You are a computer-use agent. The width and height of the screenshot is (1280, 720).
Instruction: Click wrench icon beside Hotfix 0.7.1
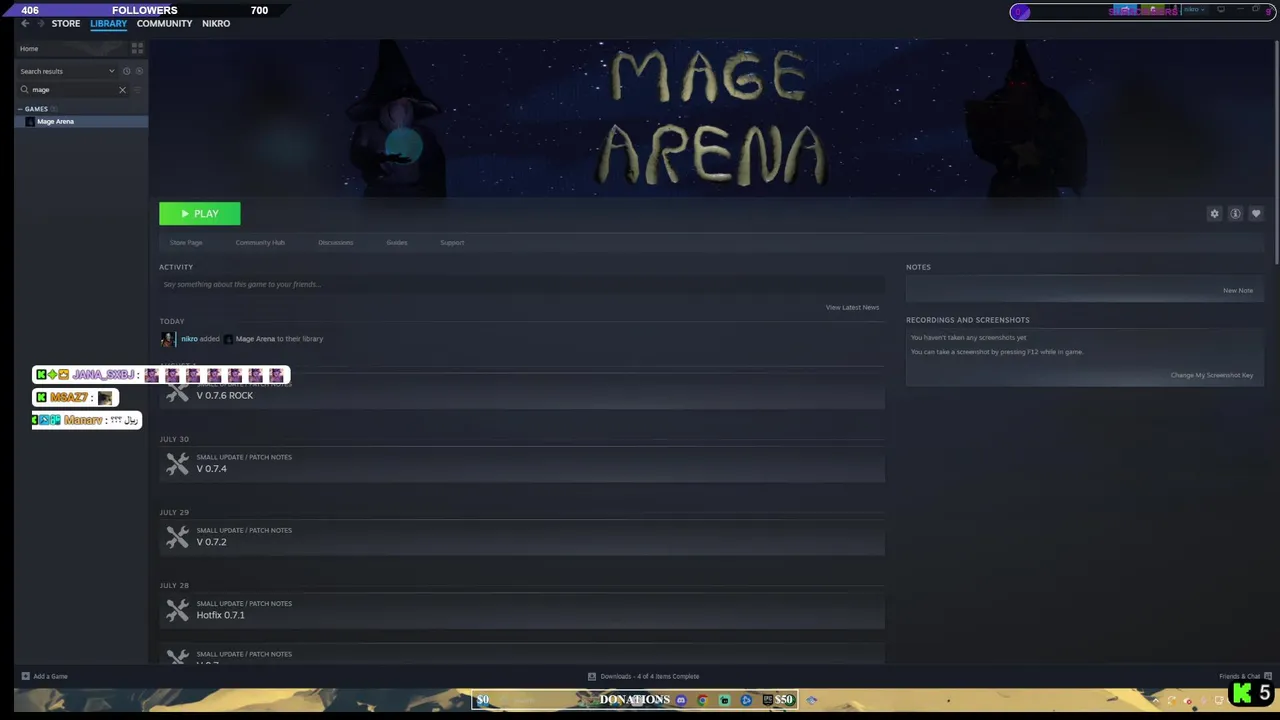177,610
